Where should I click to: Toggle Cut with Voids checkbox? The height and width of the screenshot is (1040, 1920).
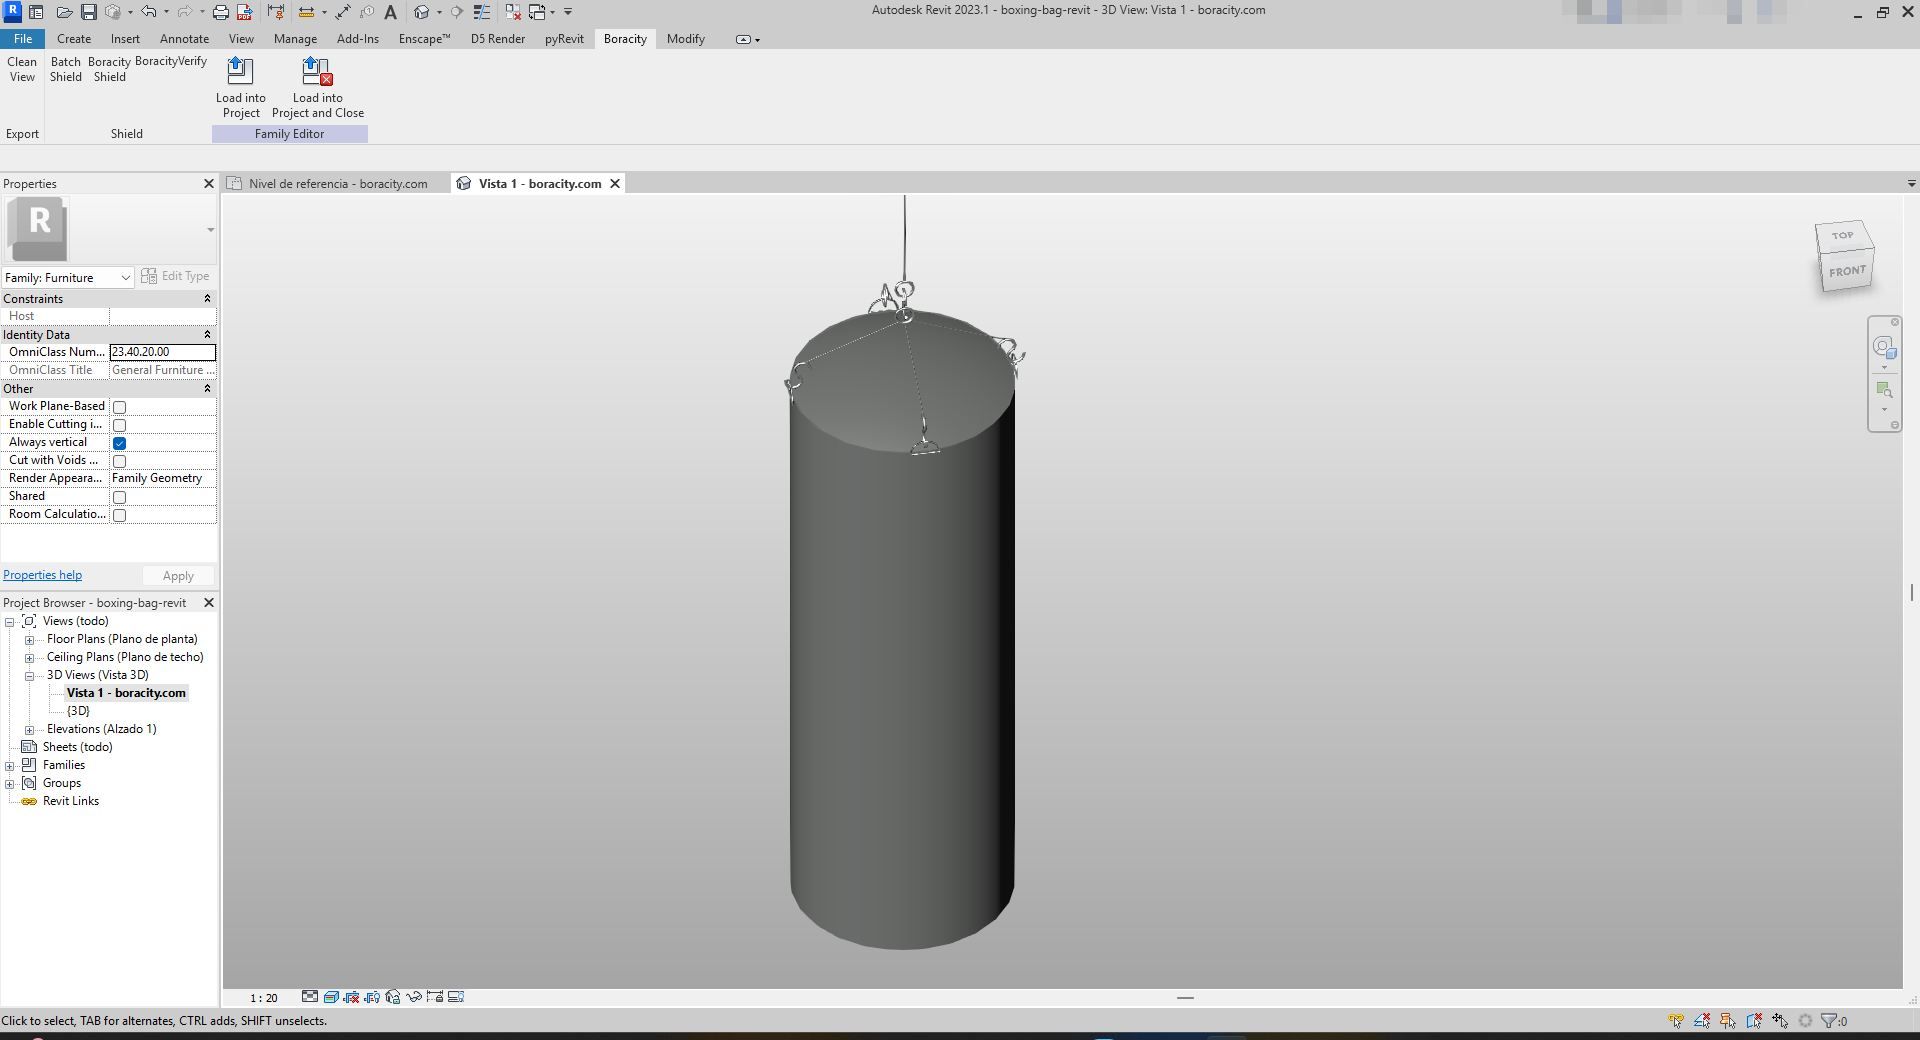pyautogui.click(x=119, y=461)
